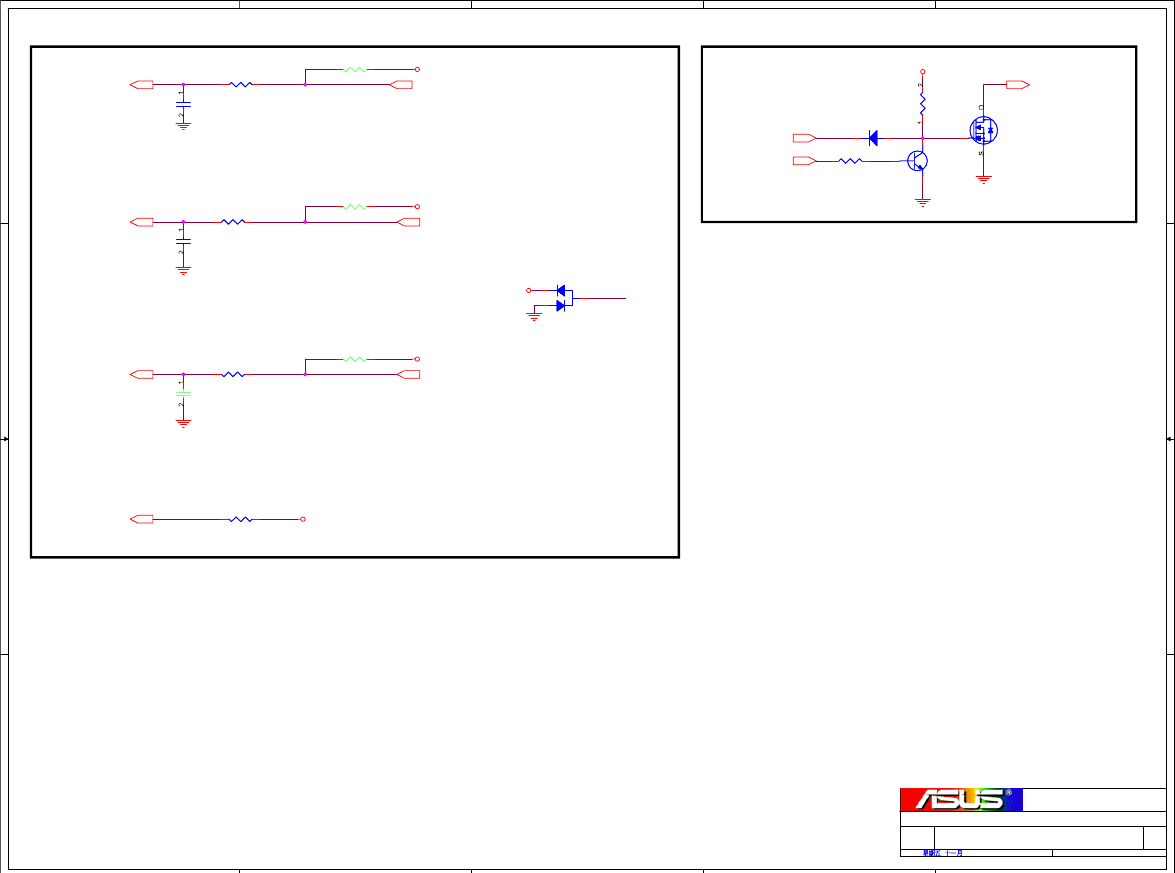1175x873 pixels.
Task: Select the input port feeding the single diode
Action: click(804, 138)
